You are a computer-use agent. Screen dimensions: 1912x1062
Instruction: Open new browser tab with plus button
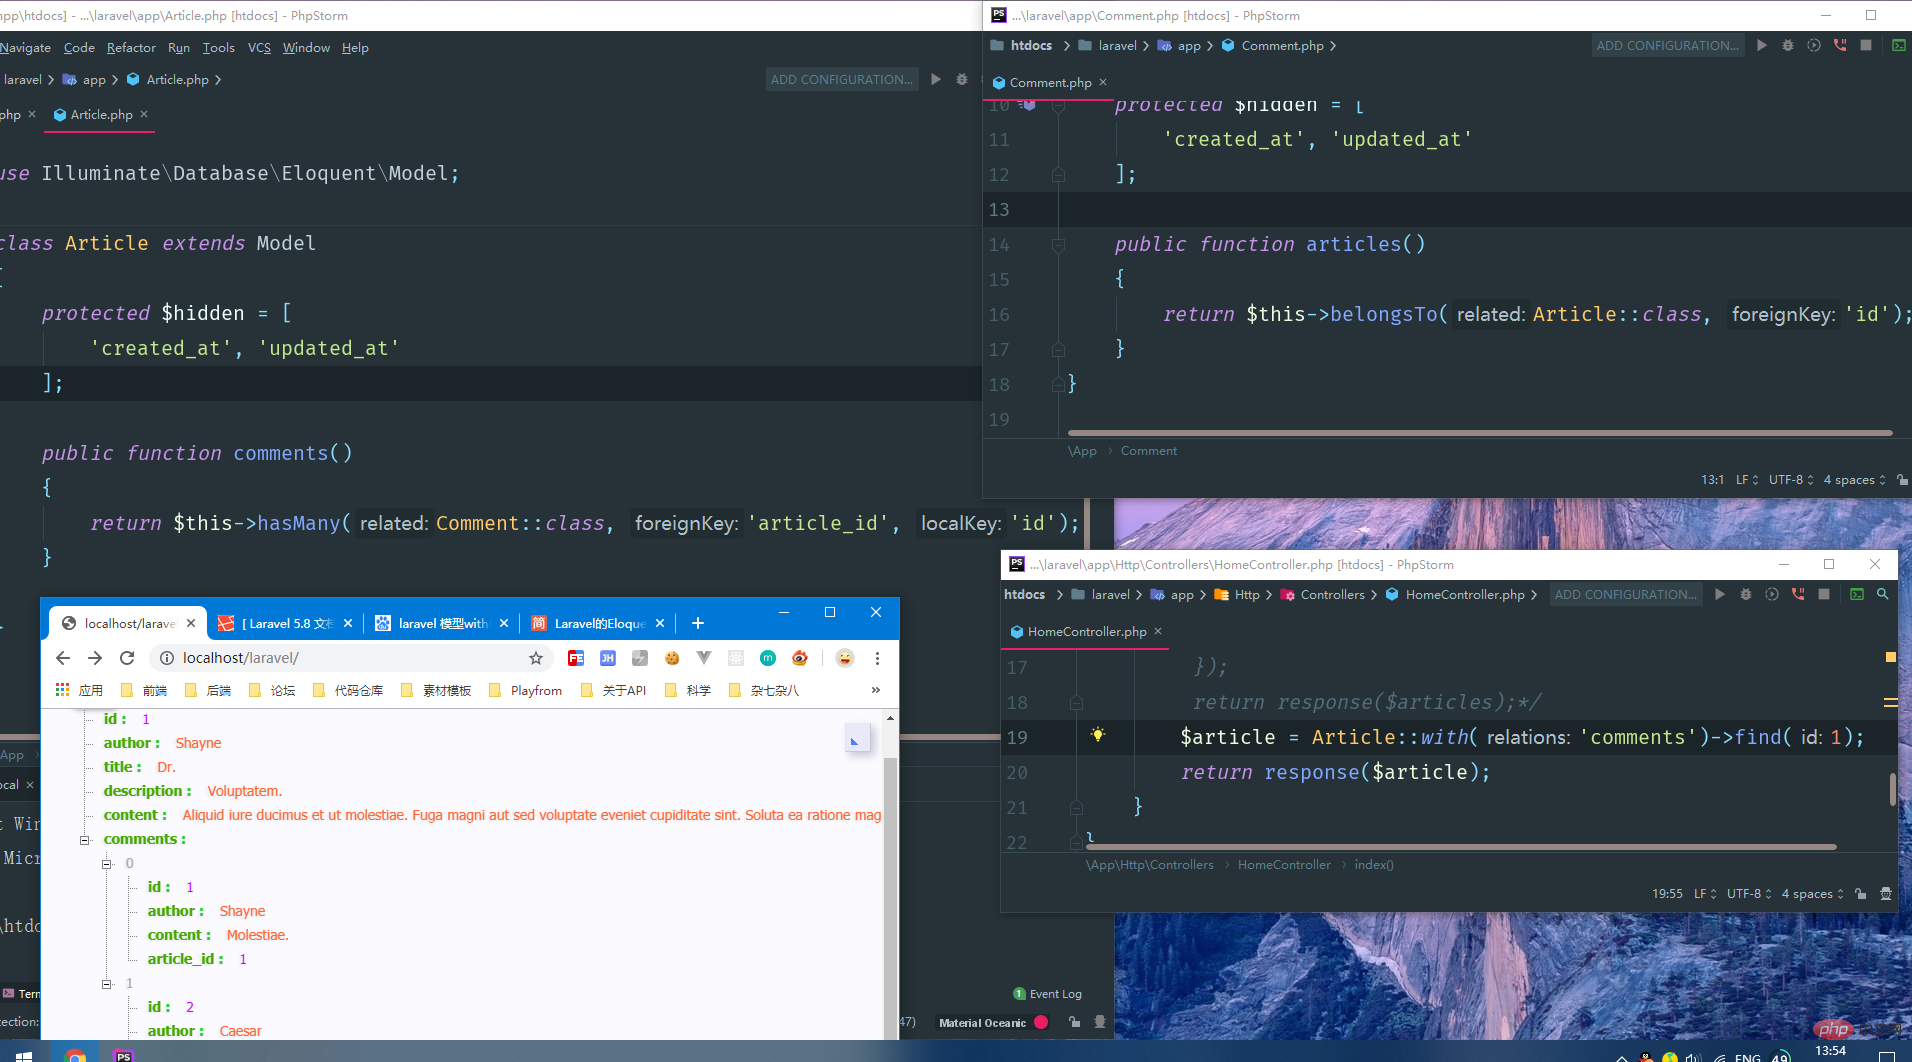click(x=698, y=623)
